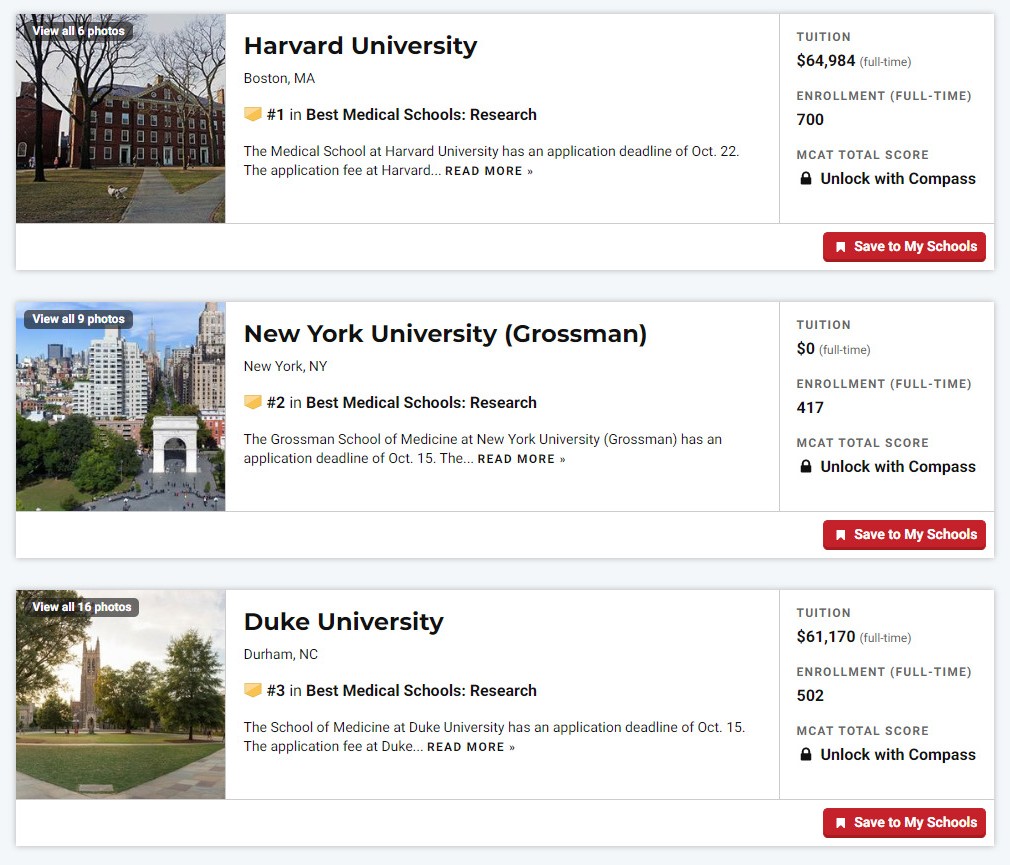Click the rank badge icon beside NYU's #2

coord(253,403)
